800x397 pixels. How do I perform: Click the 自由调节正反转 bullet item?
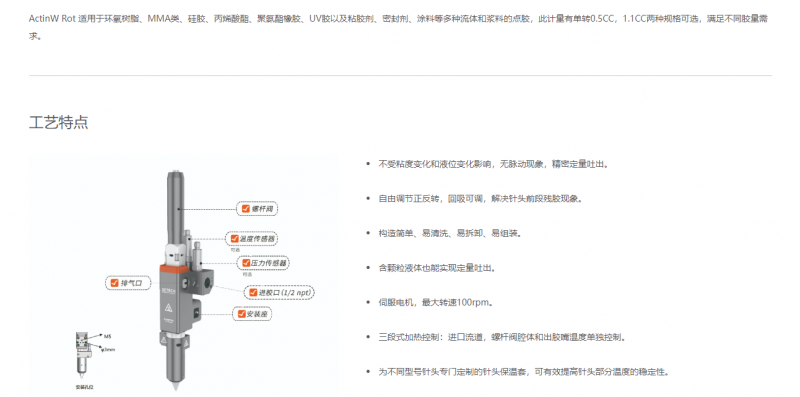[480, 198]
